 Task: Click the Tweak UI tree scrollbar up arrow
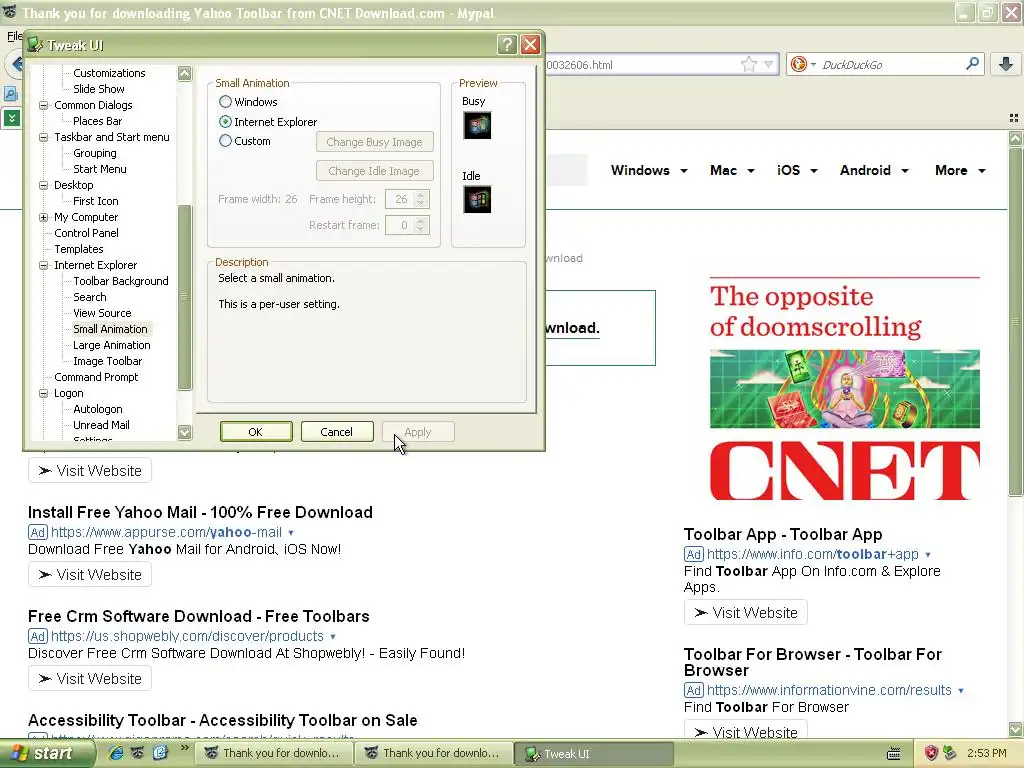pyautogui.click(x=185, y=73)
